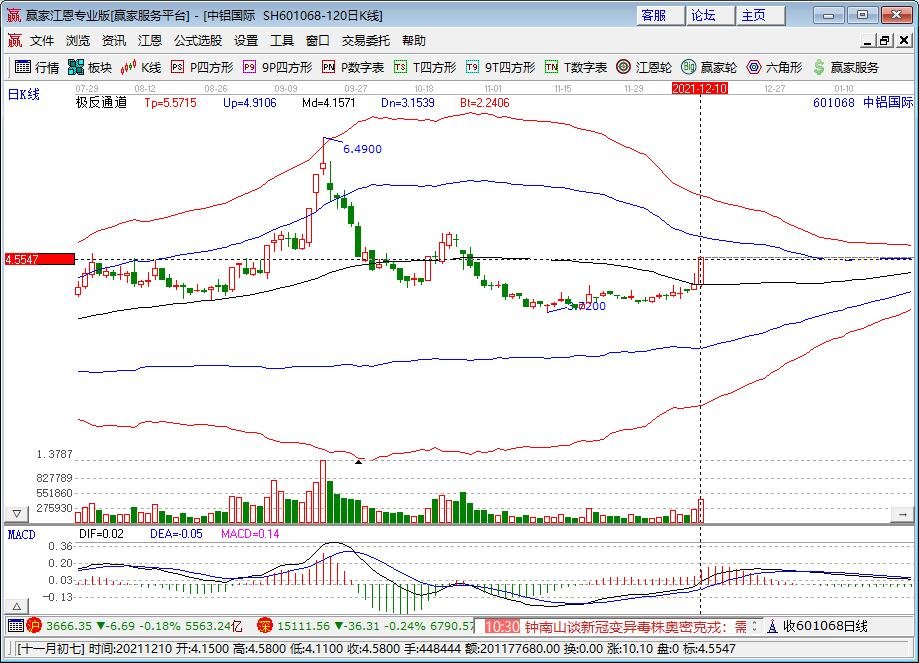The image size is (919, 663).
Task: Click the 2021-12-10 date marker
Action: 699,88
